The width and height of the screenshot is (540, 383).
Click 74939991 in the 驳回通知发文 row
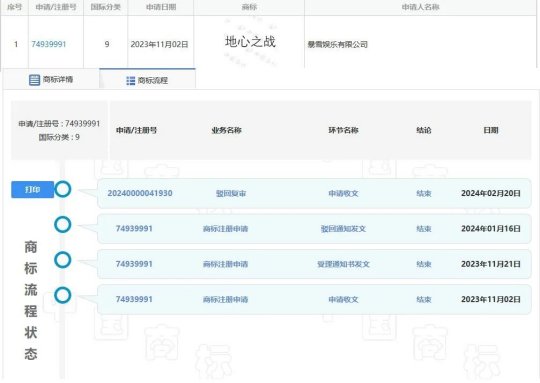134,229
